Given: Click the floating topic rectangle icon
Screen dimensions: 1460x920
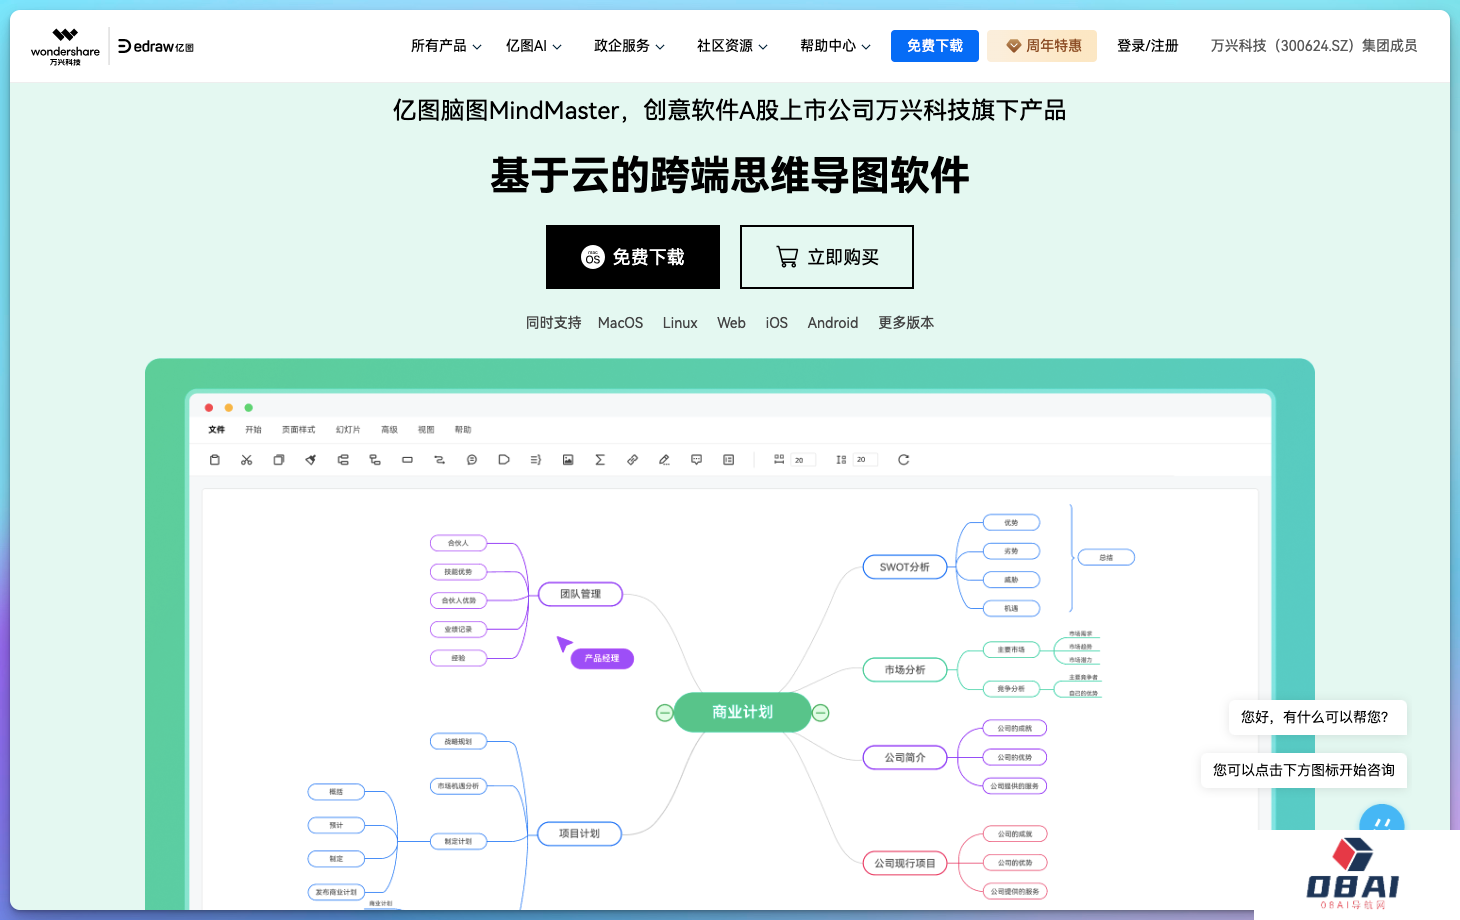Looking at the screenshot, I should [407, 460].
